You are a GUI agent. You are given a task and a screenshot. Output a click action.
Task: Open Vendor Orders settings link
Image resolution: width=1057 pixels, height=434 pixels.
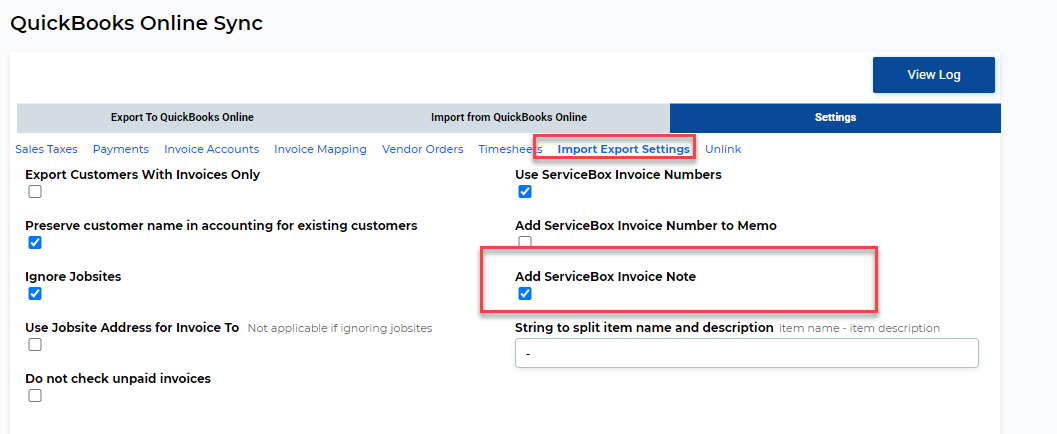(x=423, y=150)
